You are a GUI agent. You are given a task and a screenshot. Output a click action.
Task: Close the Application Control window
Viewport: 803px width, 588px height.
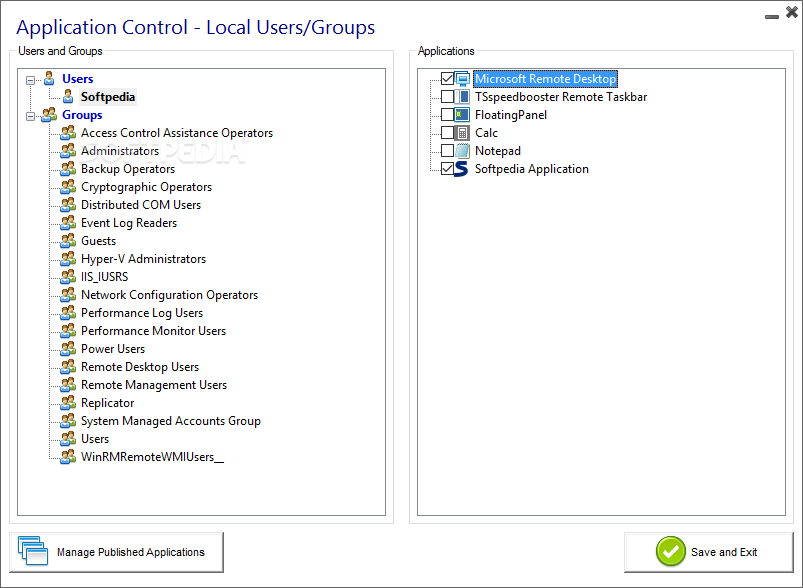(x=792, y=12)
